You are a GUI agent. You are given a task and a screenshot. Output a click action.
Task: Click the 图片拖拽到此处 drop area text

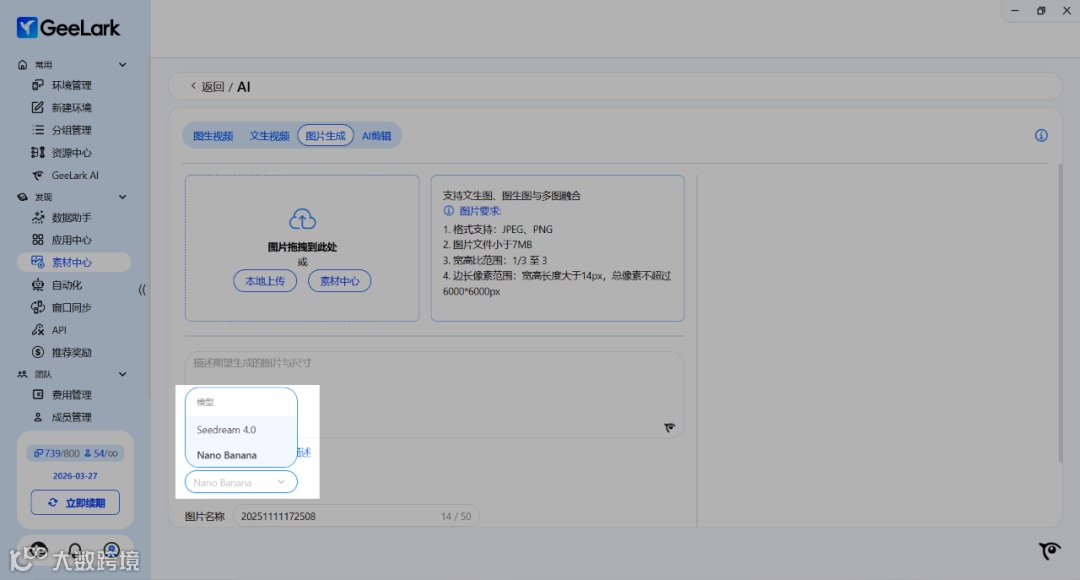tap(302, 247)
